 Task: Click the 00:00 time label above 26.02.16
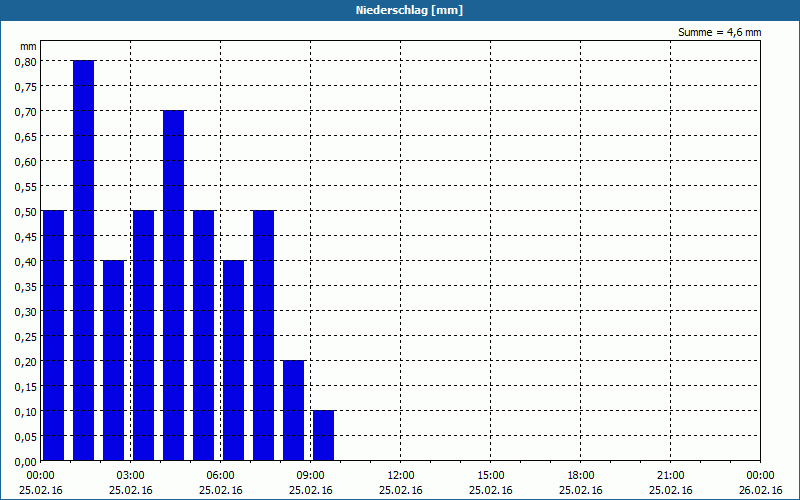pos(760,476)
